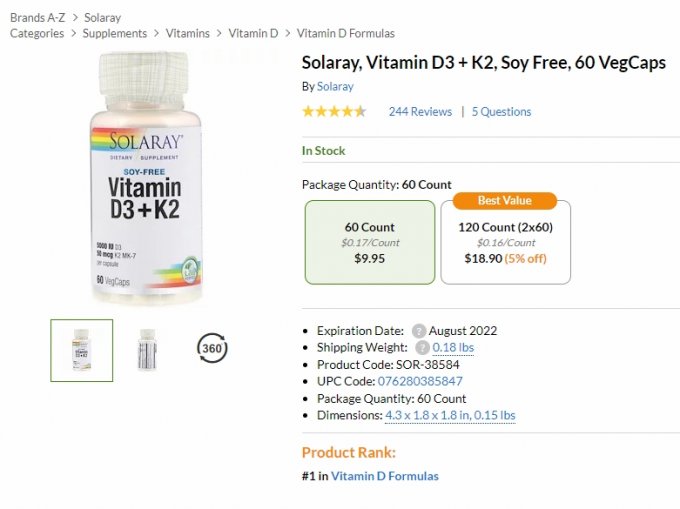This screenshot has width=680, height=509.
Task: View the 5 Questions link
Action: (501, 112)
